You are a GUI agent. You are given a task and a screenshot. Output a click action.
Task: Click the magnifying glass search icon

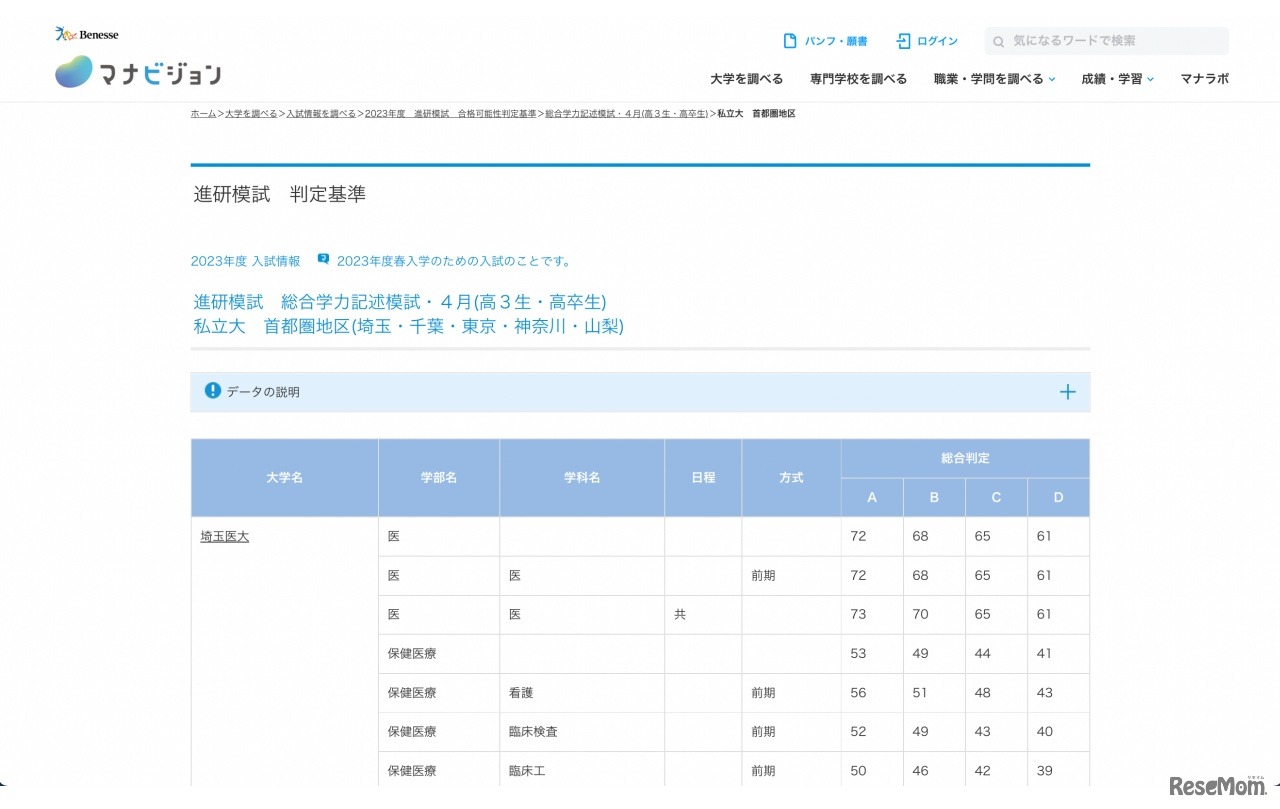(x=998, y=42)
